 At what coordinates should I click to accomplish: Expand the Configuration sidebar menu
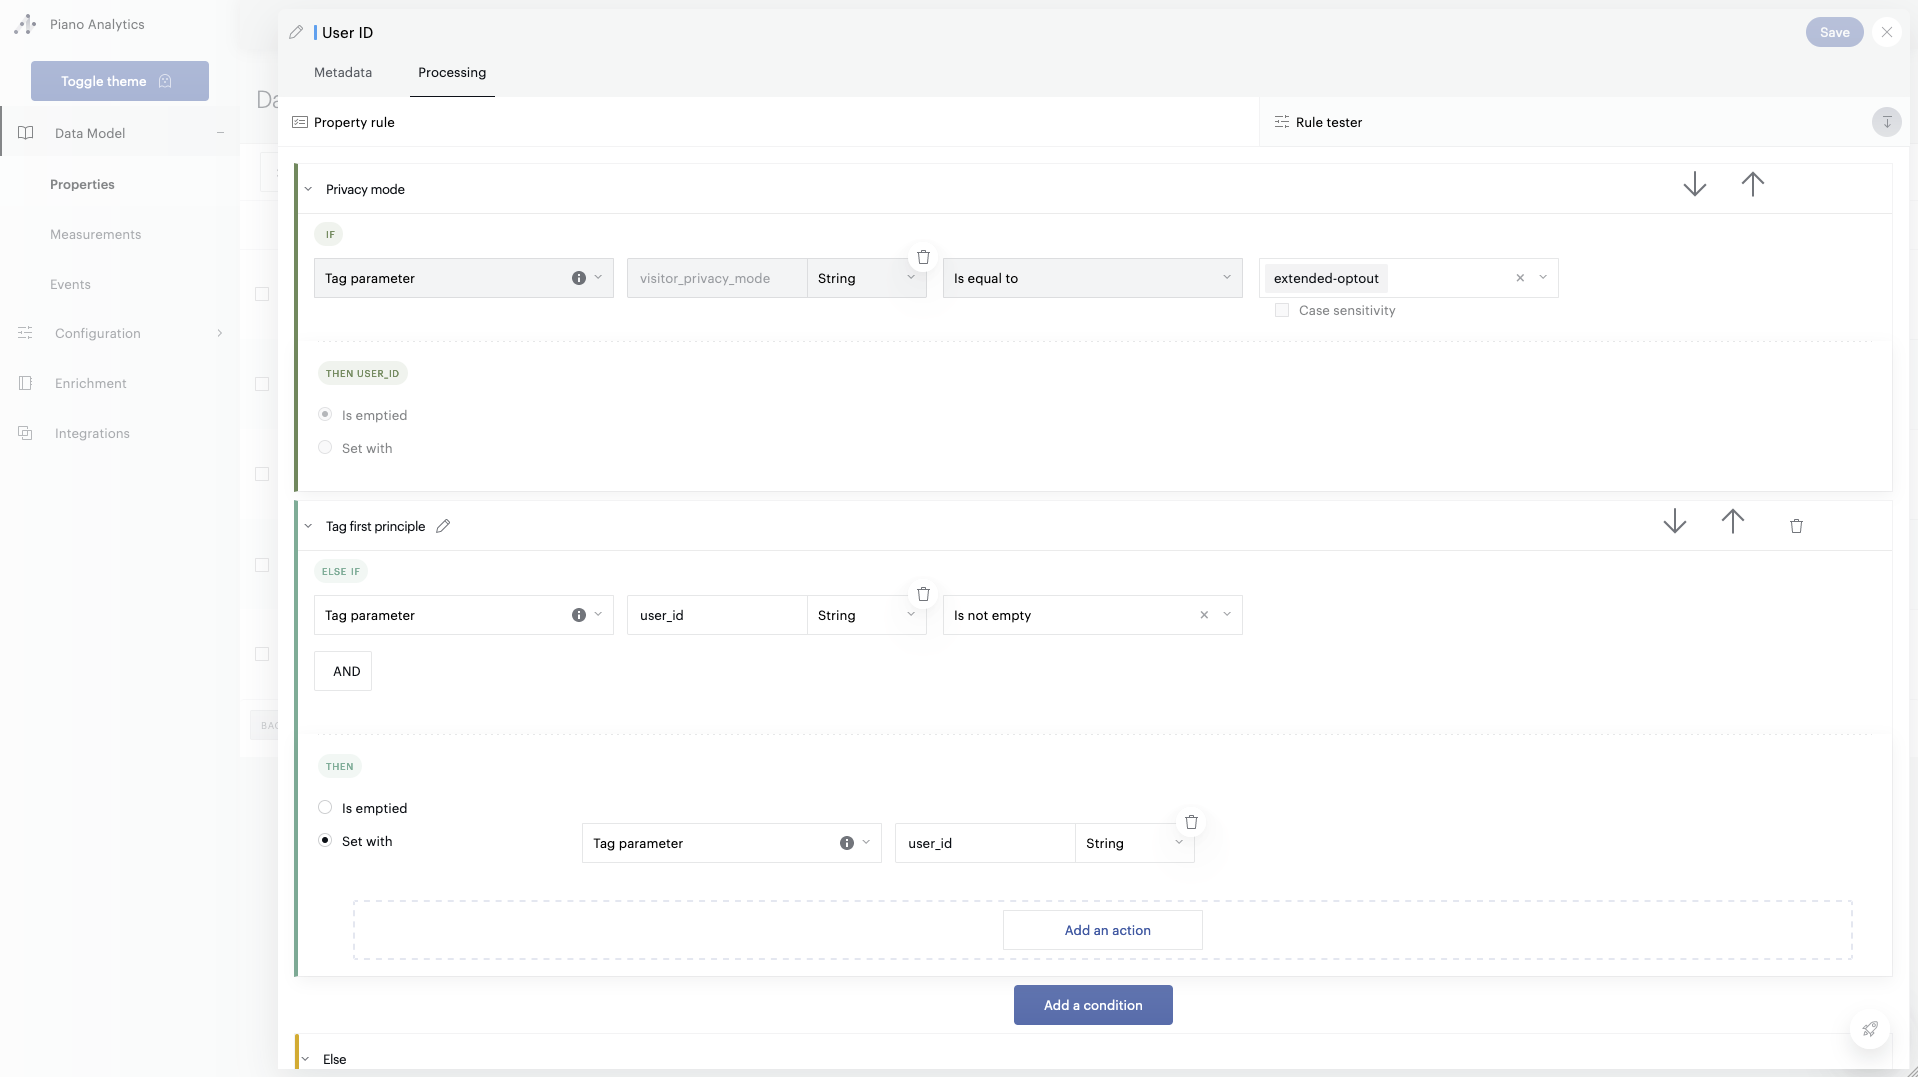(x=219, y=334)
